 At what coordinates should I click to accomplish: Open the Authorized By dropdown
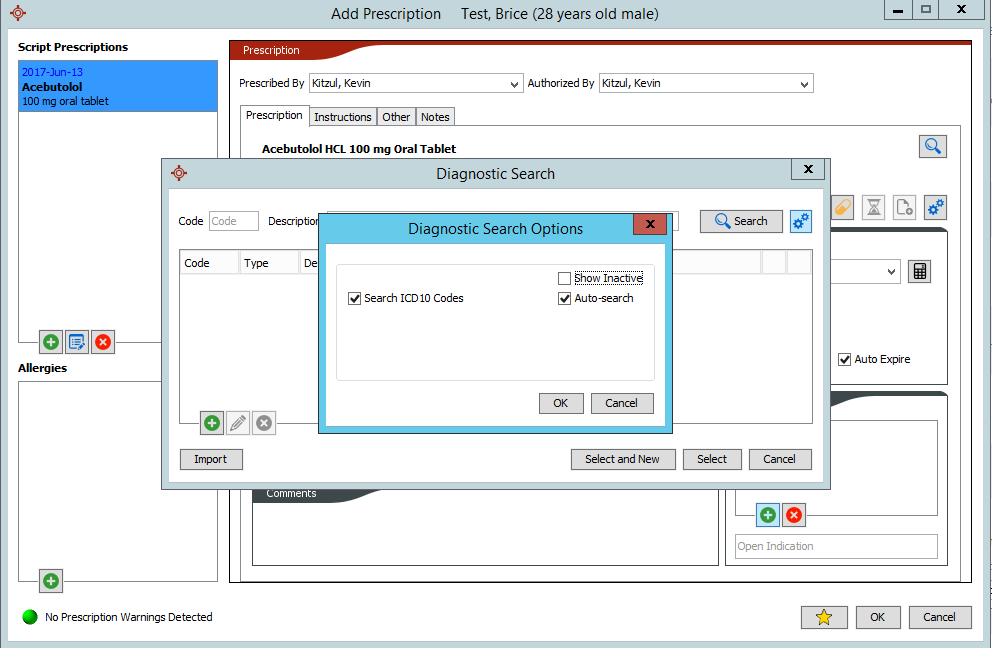[x=805, y=84]
